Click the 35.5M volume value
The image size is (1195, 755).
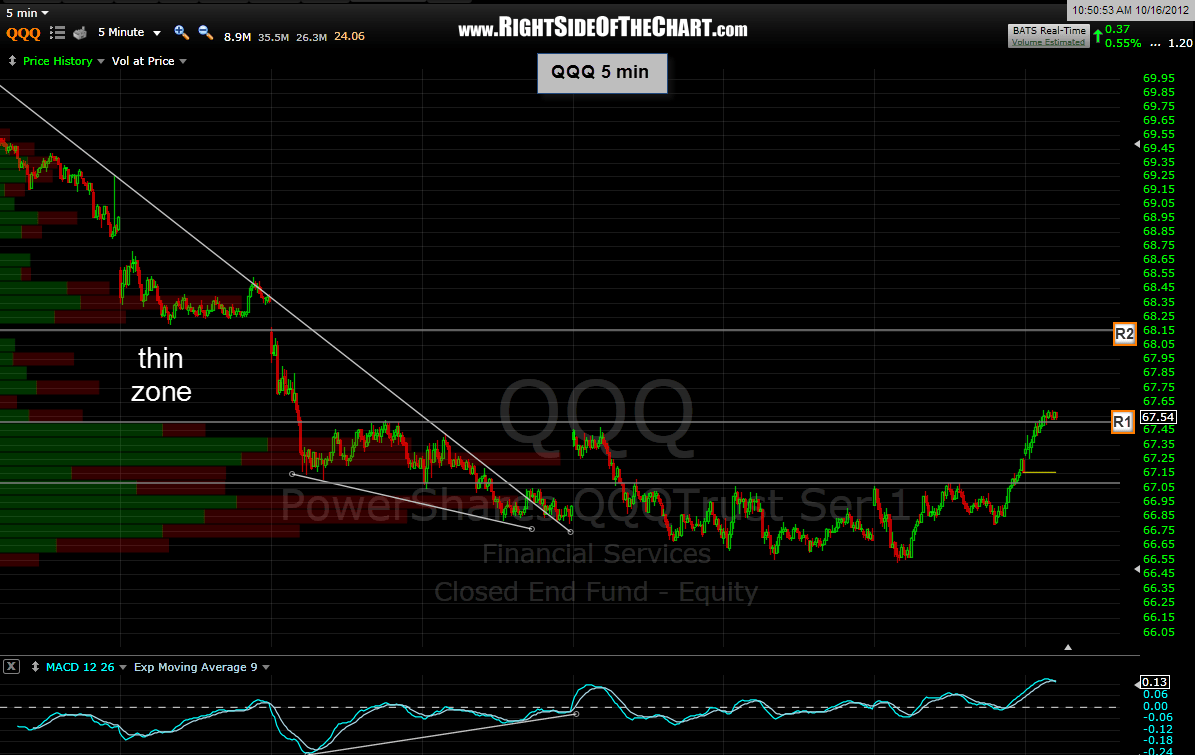(274, 37)
